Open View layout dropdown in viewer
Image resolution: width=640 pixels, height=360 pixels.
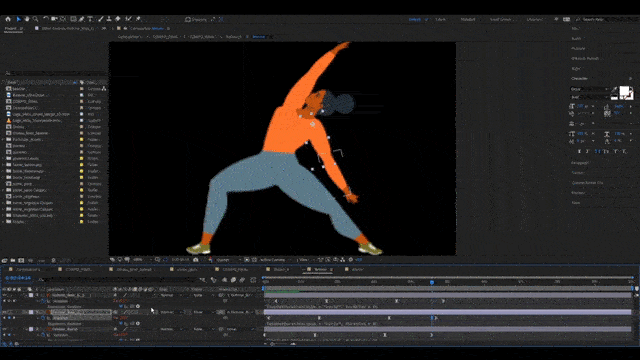pos(306,260)
